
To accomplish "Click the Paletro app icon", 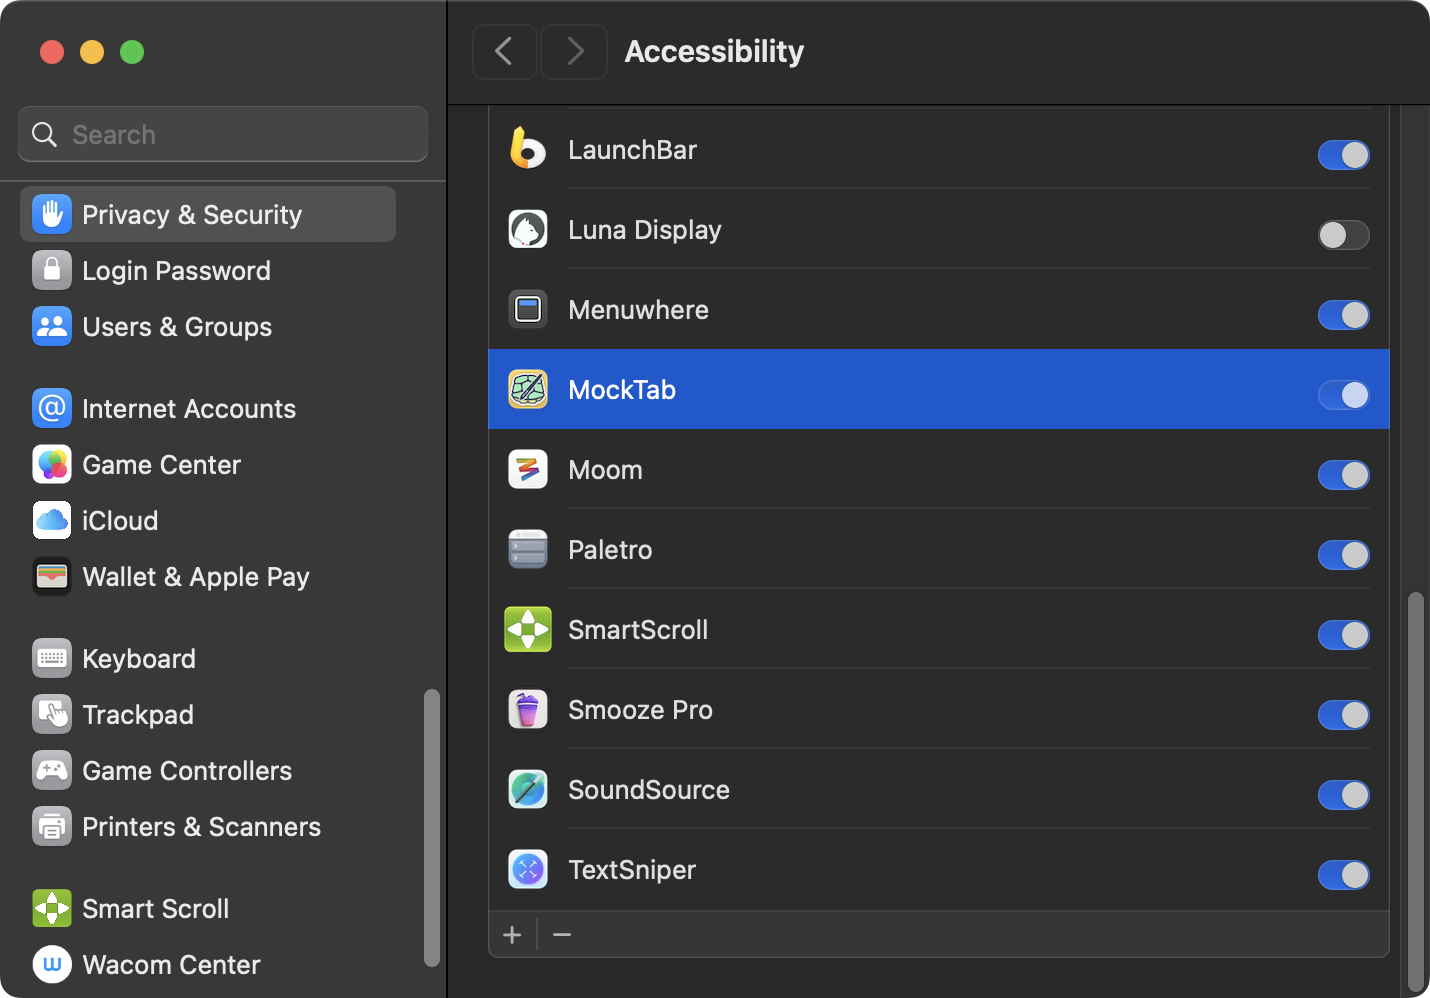I will (x=528, y=549).
